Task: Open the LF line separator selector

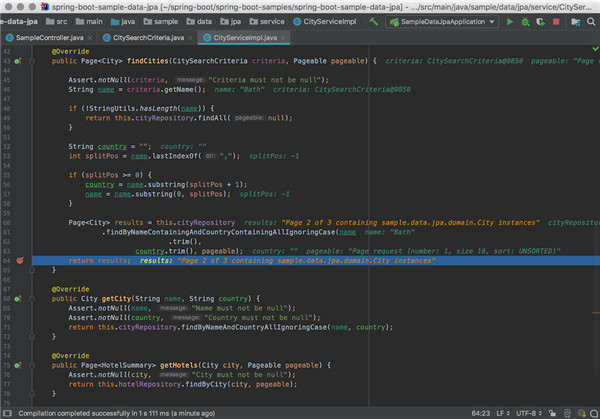Action: 499,411
